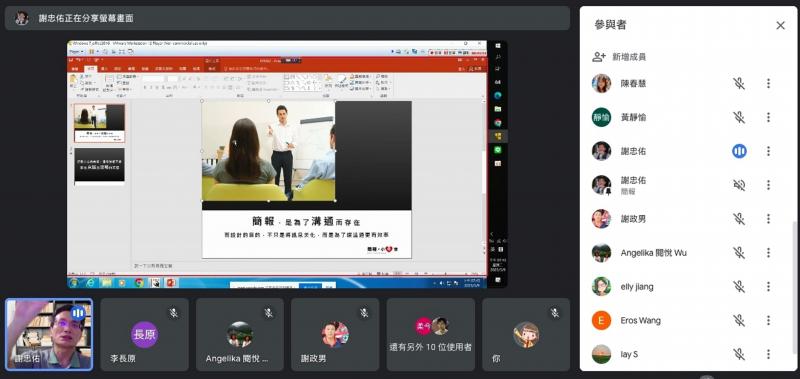This screenshot has width=800, height=379.
Task: Mute Eros Wang's microphone icon
Action: 739,320
